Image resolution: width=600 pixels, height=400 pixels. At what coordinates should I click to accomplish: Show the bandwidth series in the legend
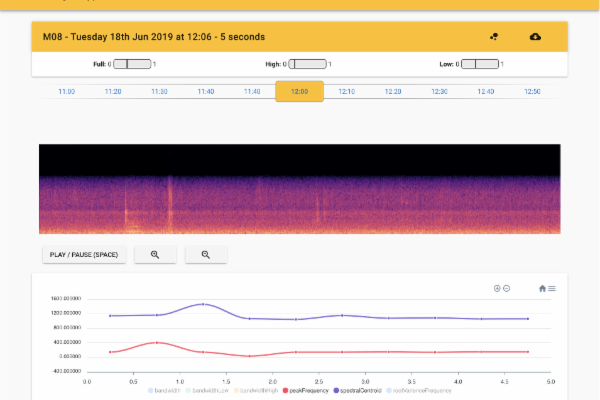[x=169, y=390]
